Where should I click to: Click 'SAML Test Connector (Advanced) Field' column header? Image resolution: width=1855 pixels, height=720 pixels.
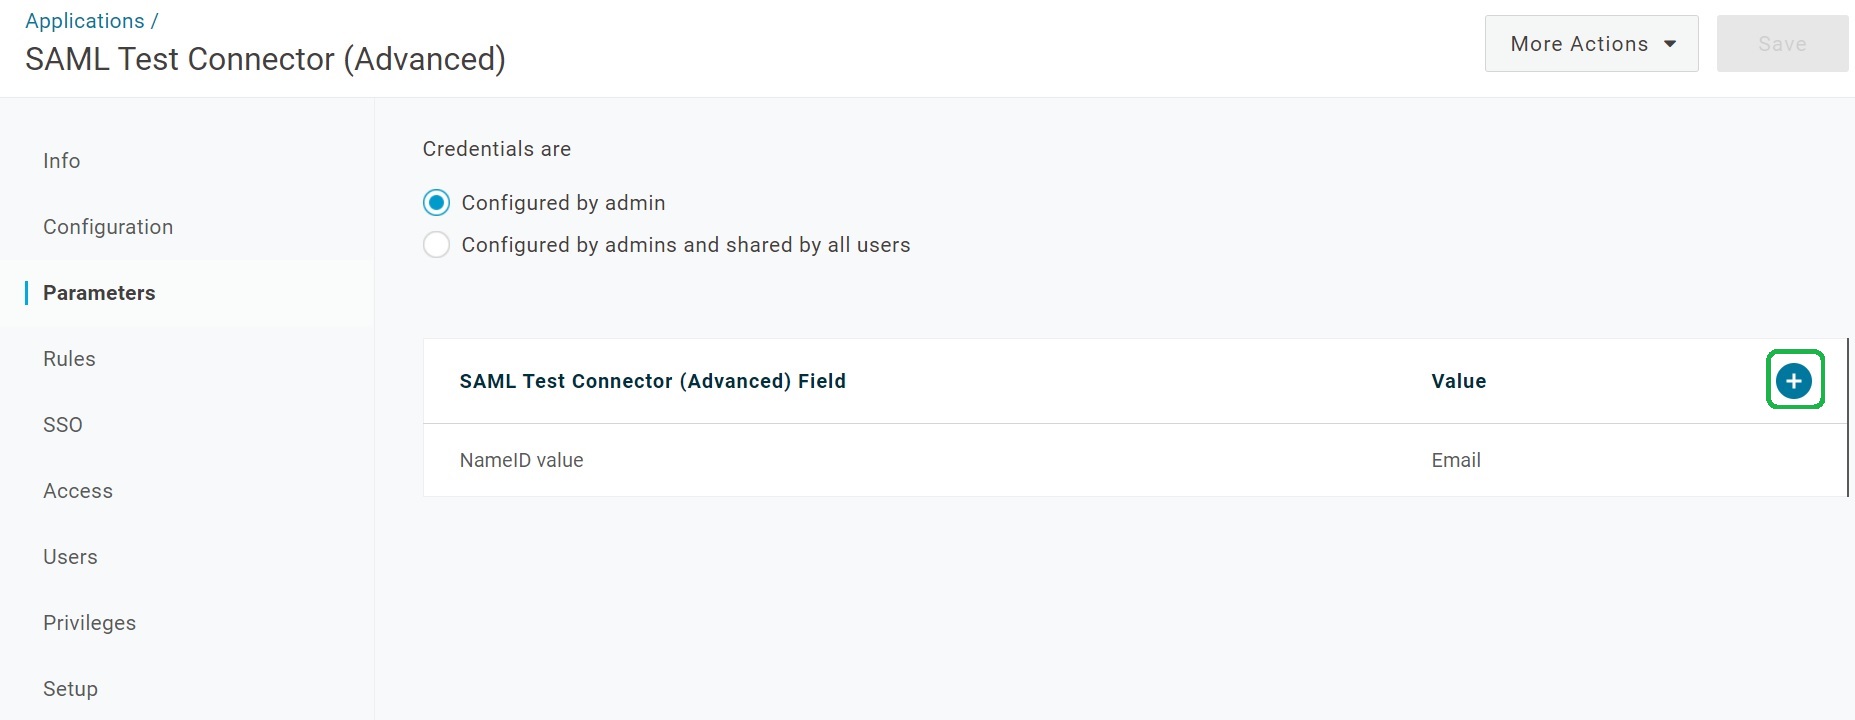tap(652, 381)
